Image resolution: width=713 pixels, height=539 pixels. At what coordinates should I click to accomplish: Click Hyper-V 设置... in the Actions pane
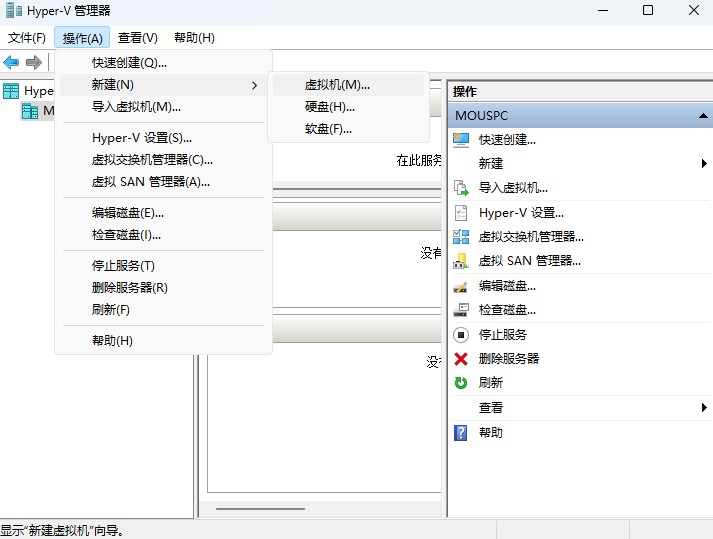pyautogui.click(x=521, y=212)
